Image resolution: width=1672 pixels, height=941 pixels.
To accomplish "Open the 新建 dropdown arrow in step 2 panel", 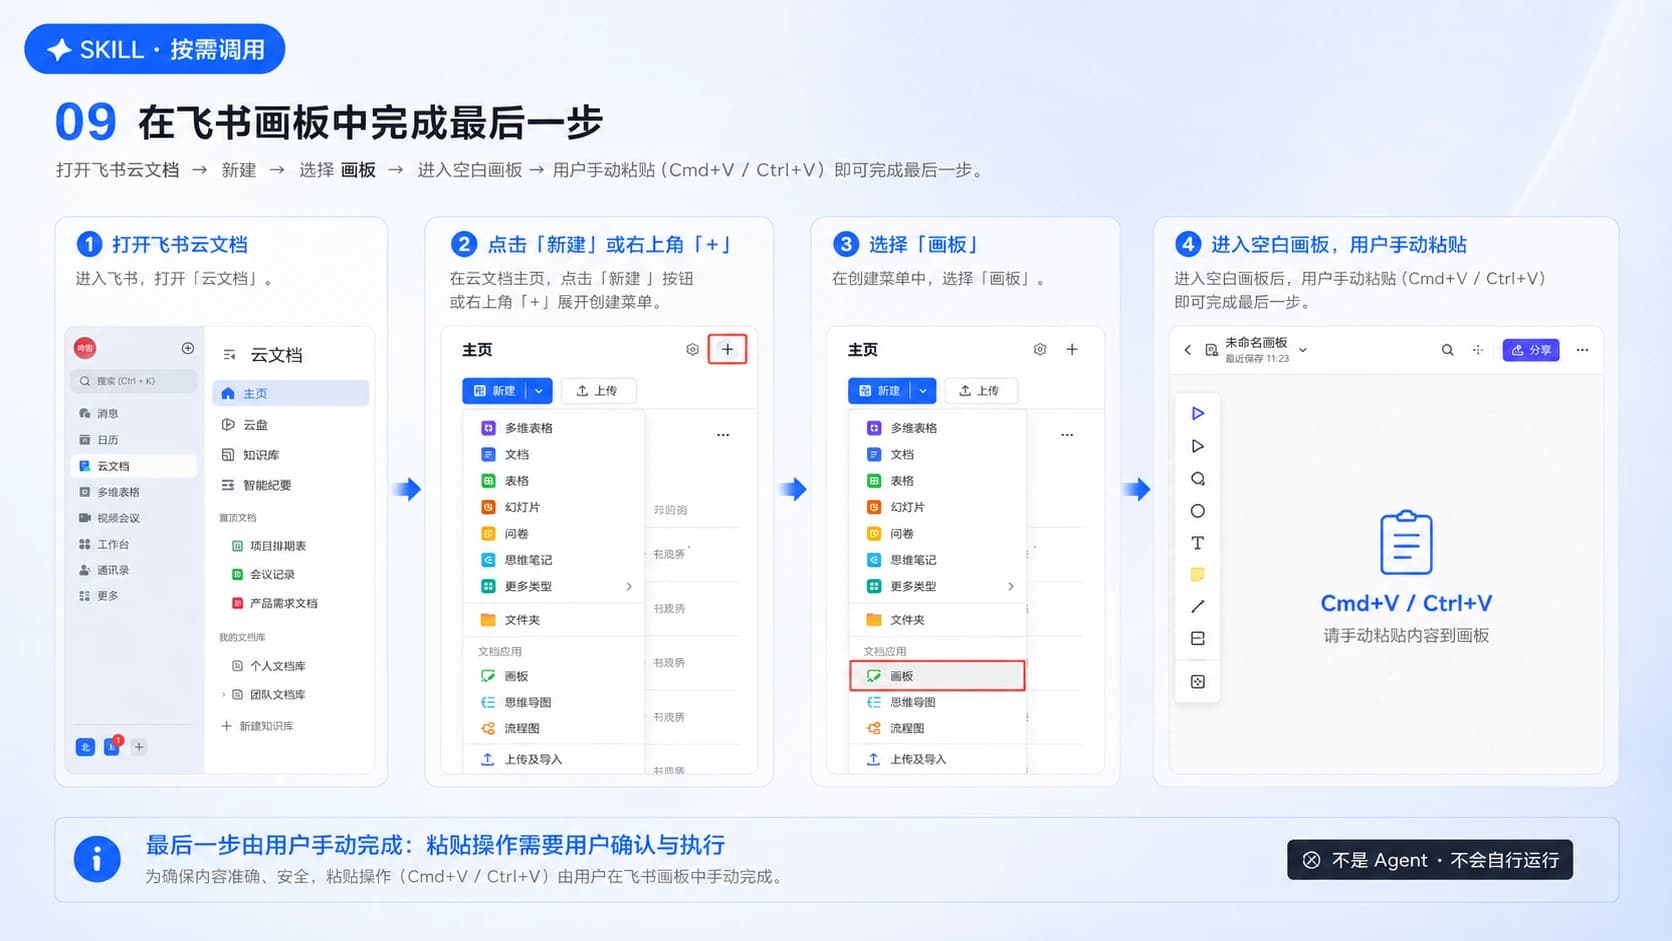I will click(x=539, y=391).
